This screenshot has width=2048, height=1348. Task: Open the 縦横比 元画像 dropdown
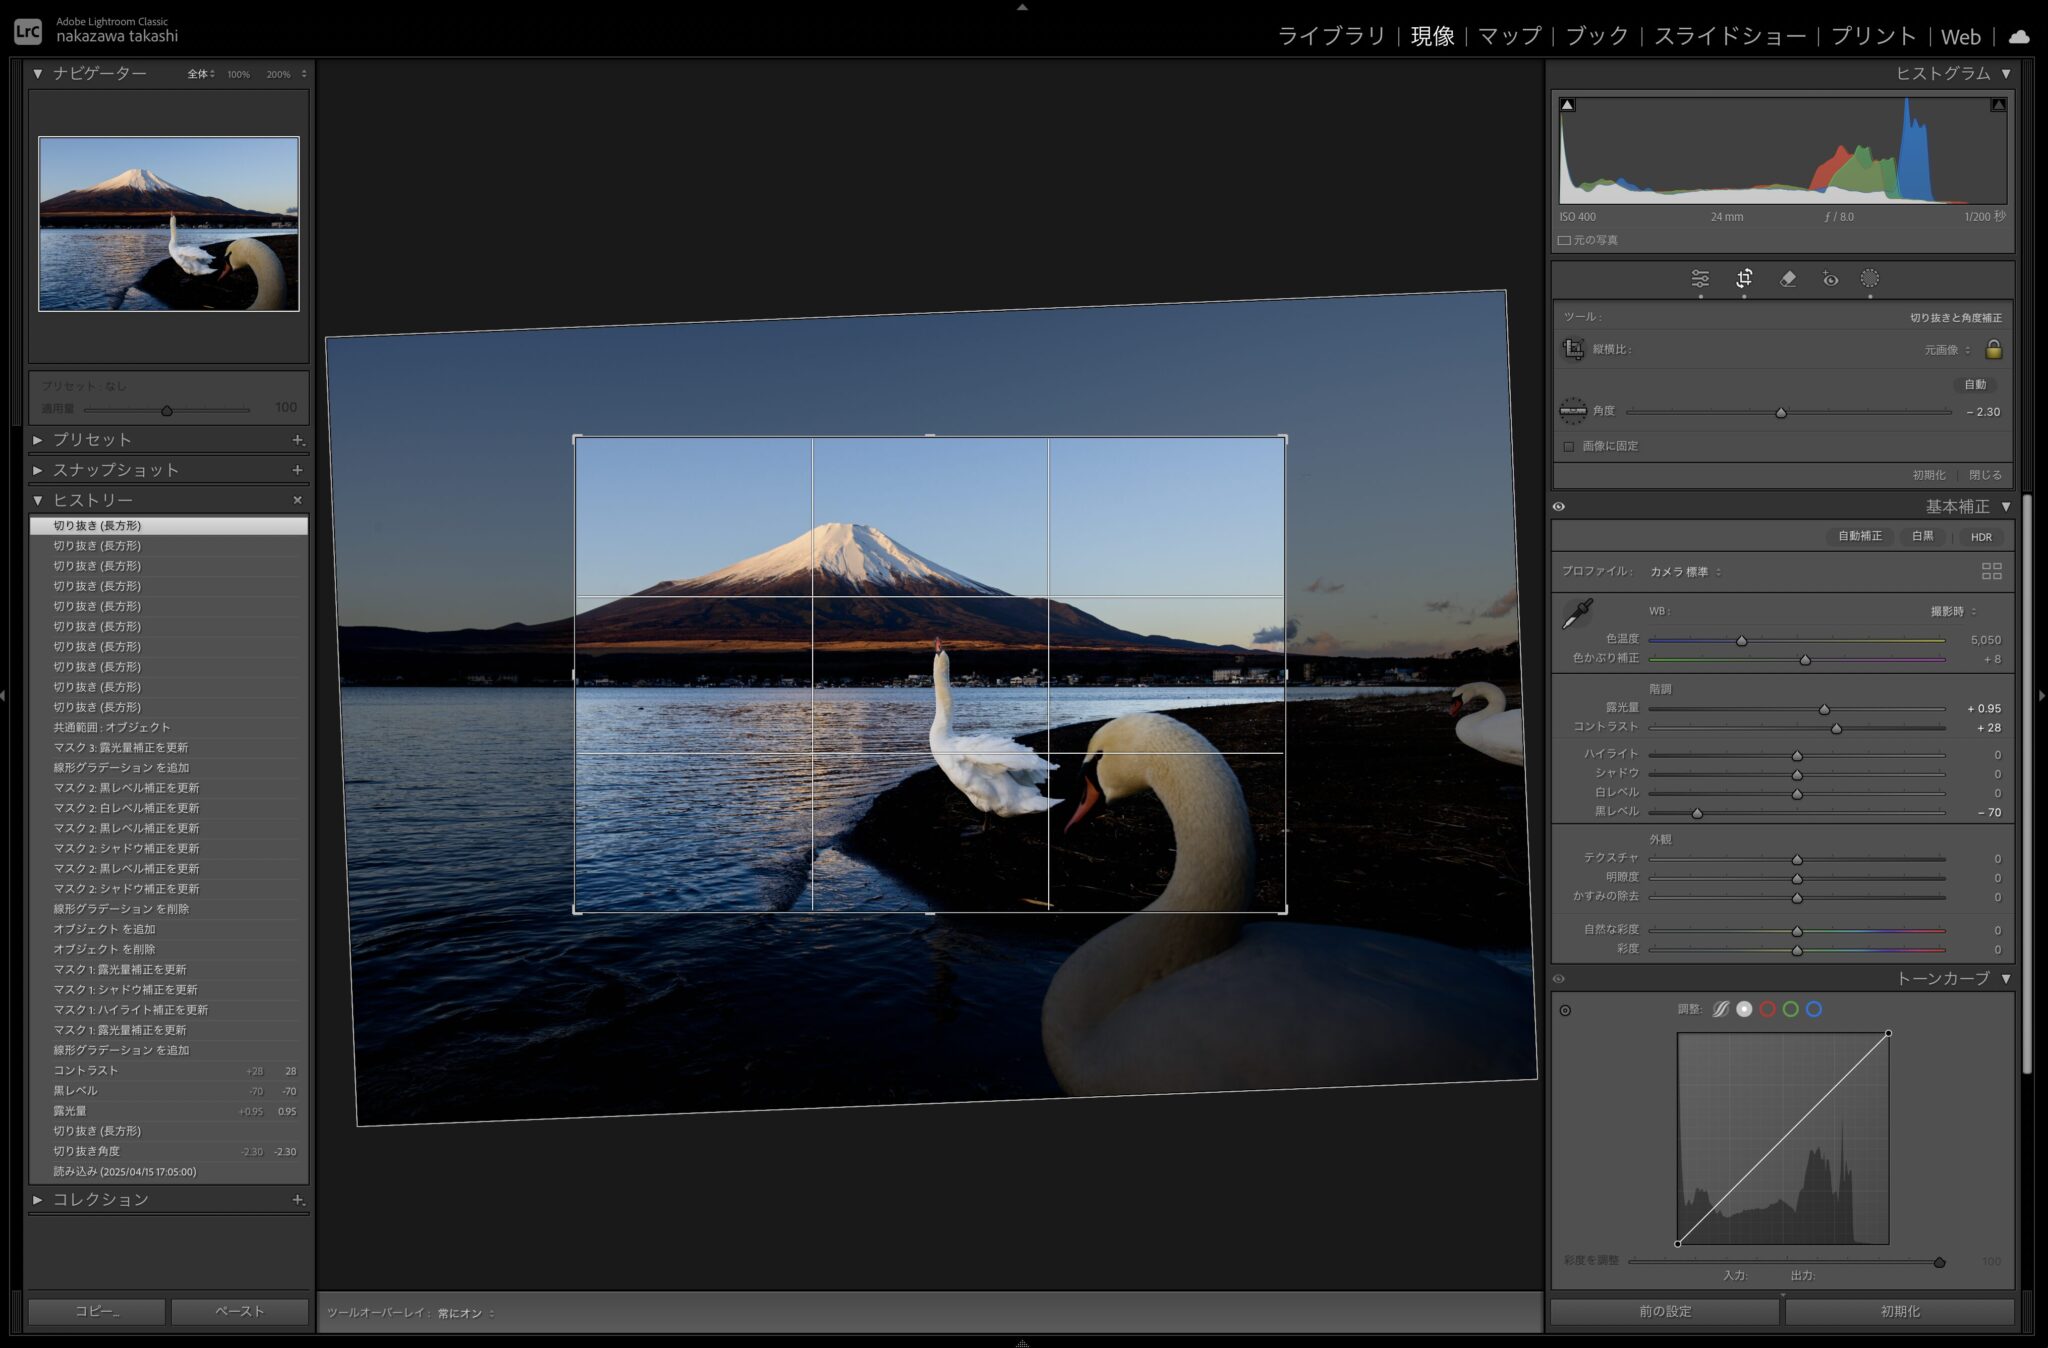click(1946, 350)
